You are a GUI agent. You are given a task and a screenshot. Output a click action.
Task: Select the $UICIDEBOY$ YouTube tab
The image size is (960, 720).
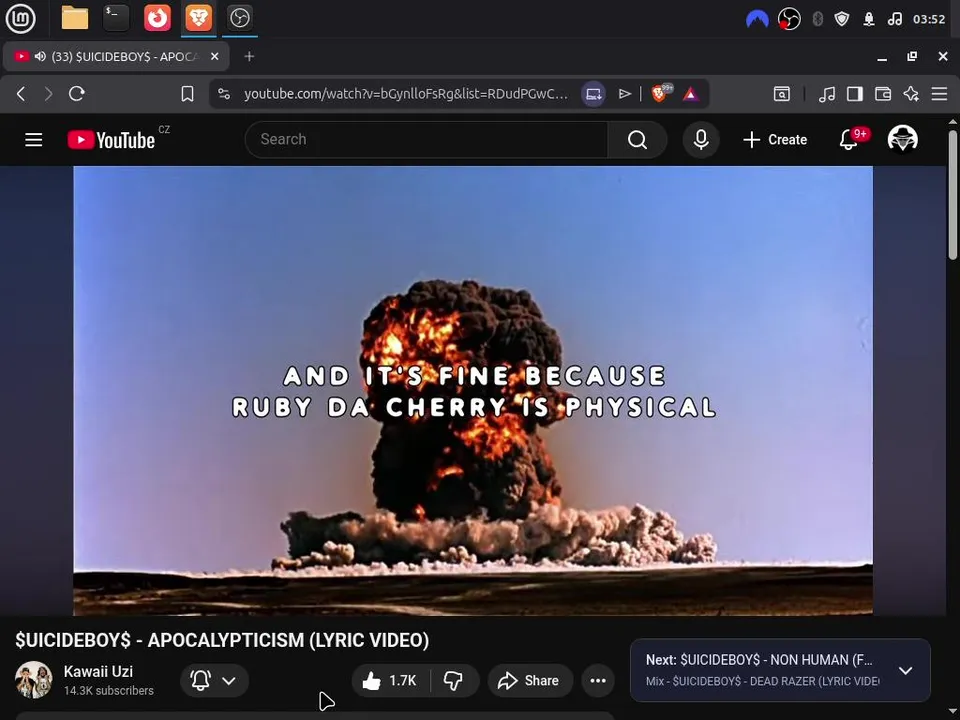click(x=116, y=56)
